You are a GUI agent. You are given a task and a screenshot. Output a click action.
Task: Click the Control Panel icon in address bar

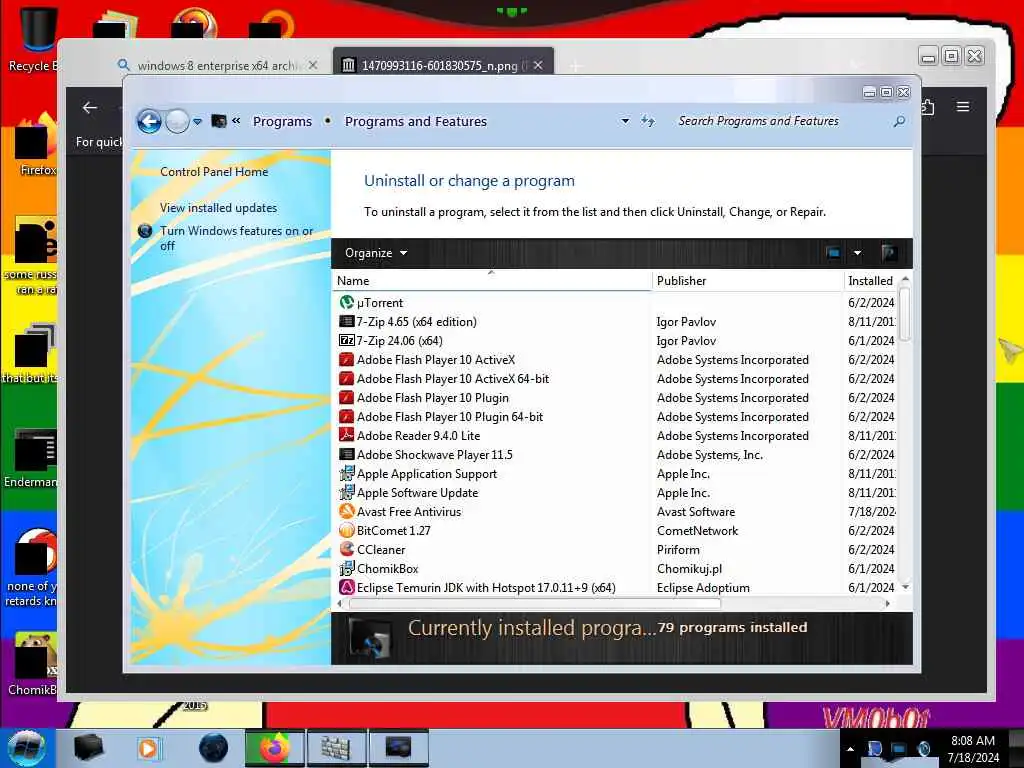[x=219, y=121]
